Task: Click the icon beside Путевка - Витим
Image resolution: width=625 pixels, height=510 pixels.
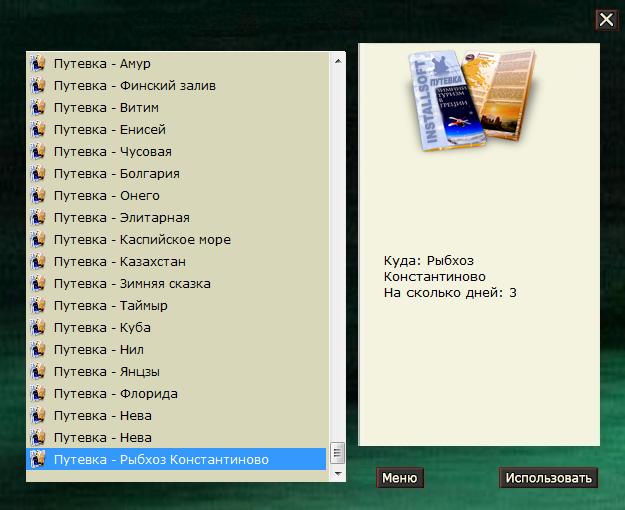Action: pyautogui.click(x=38, y=107)
